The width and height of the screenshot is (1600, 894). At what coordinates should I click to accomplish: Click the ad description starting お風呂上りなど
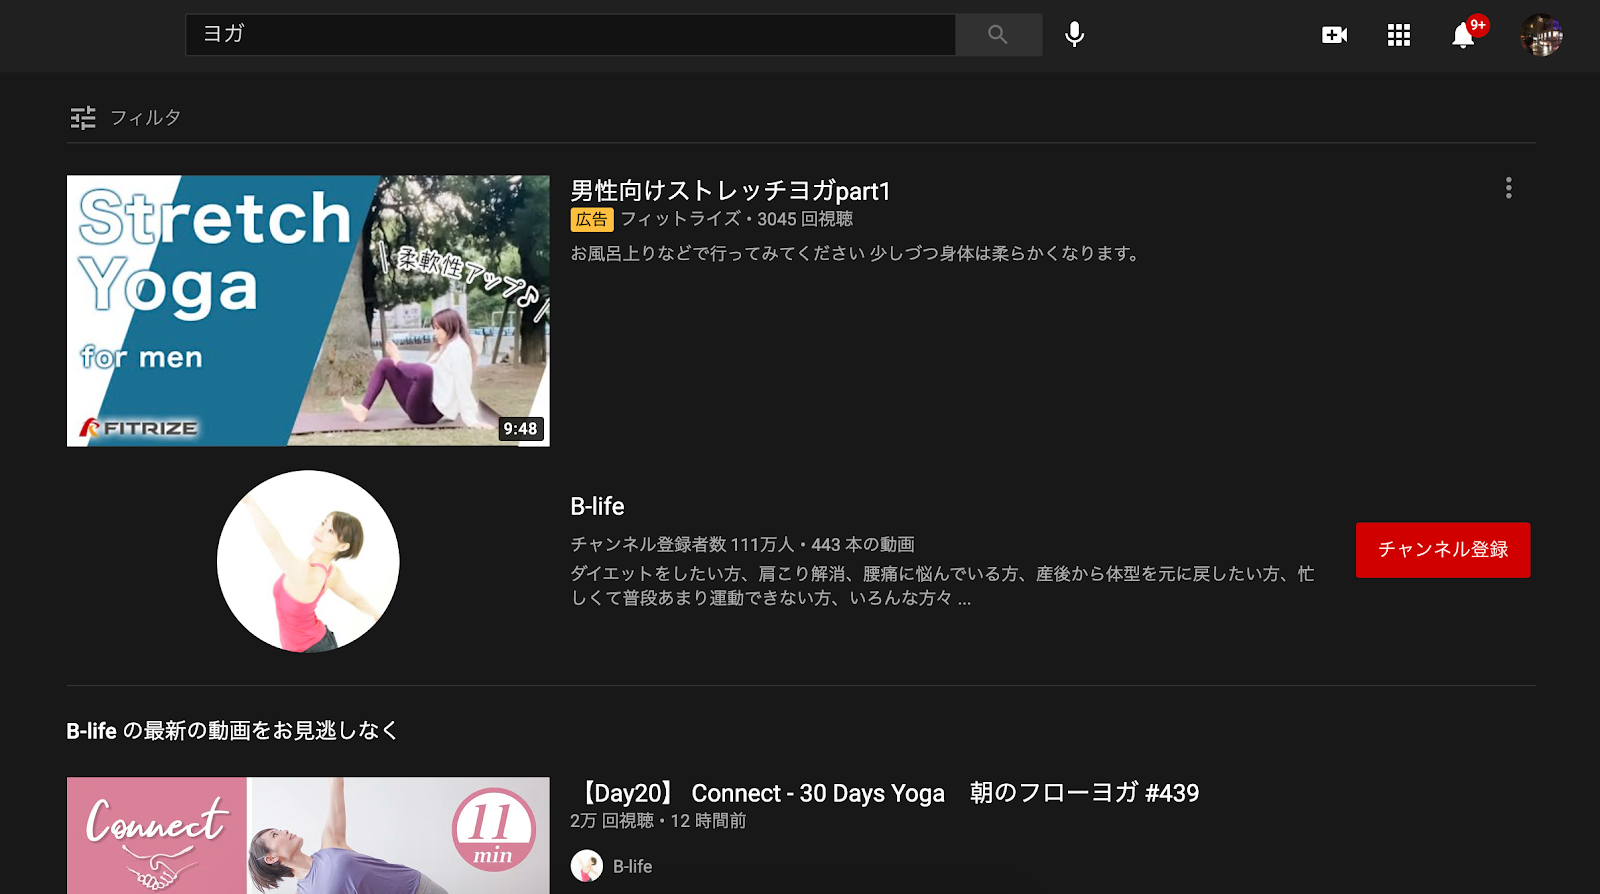[x=857, y=254]
